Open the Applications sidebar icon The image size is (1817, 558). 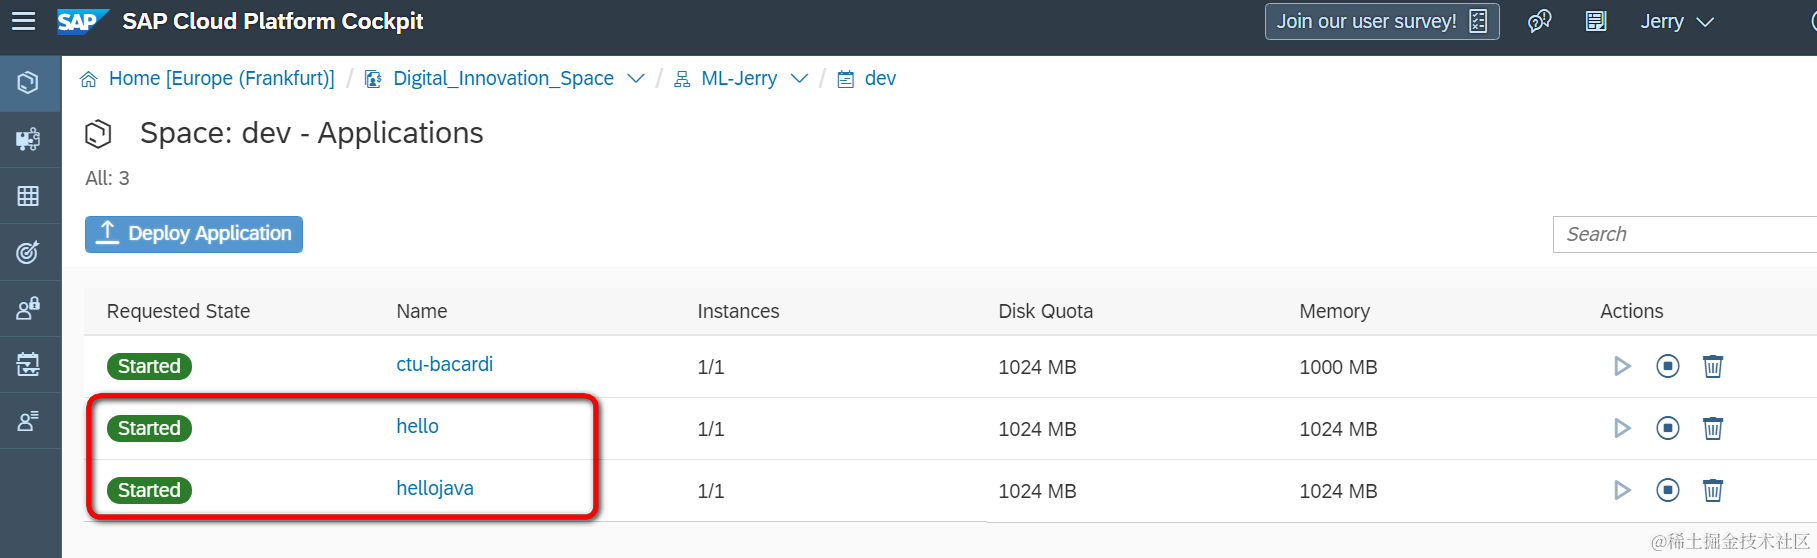click(28, 82)
